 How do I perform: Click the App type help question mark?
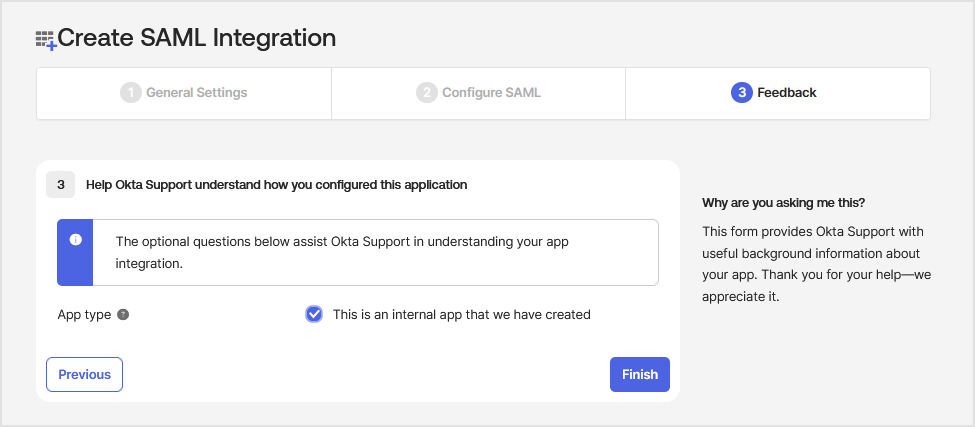(x=123, y=315)
